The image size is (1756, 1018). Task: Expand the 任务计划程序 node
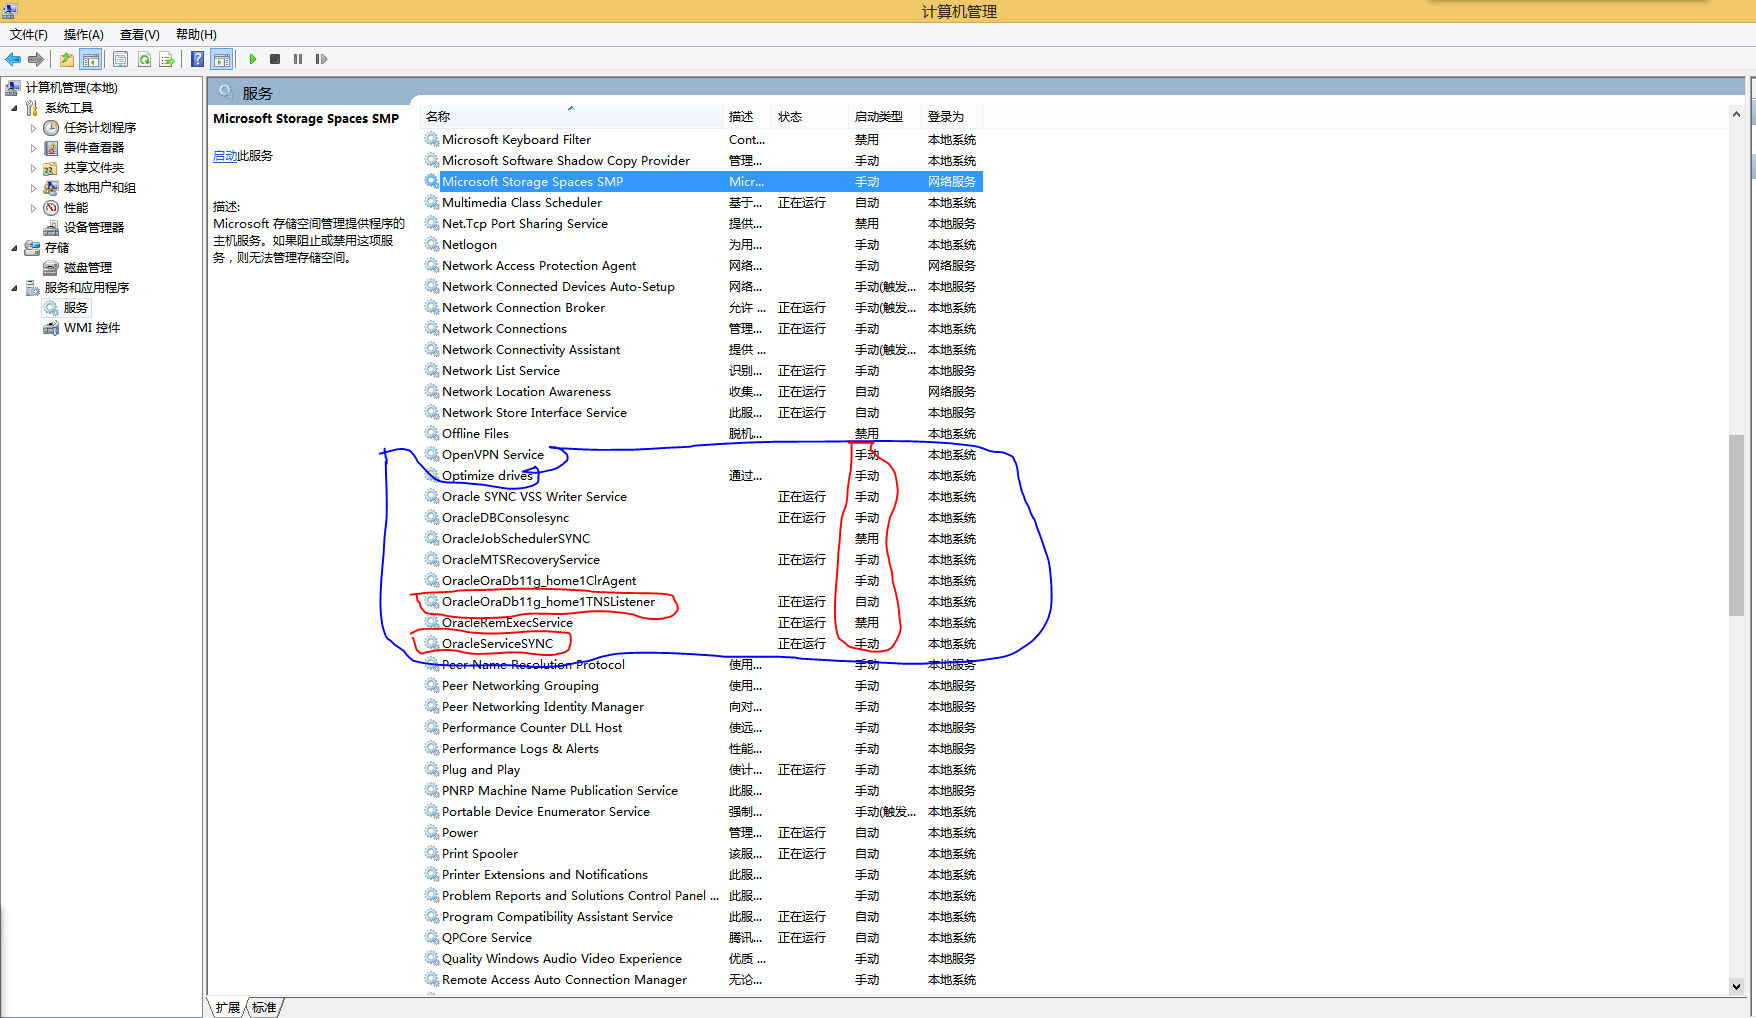33,128
